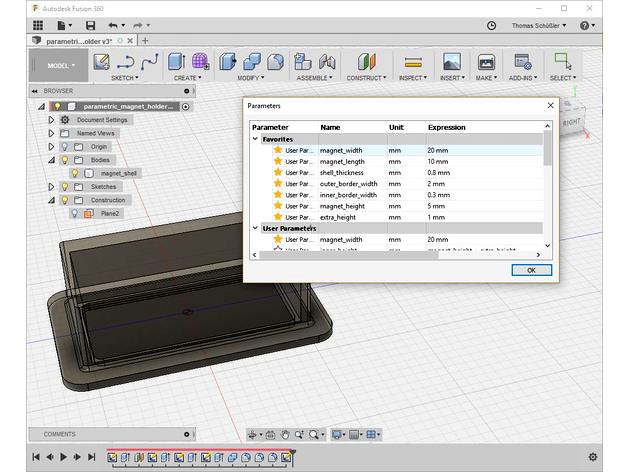Open the data panel grid icon
The image size is (628, 472).
pos(38,25)
